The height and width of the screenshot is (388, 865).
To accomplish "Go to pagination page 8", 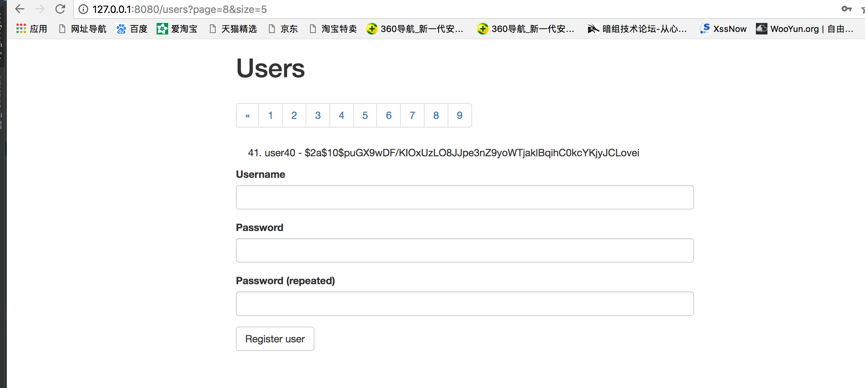I will (436, 115).
